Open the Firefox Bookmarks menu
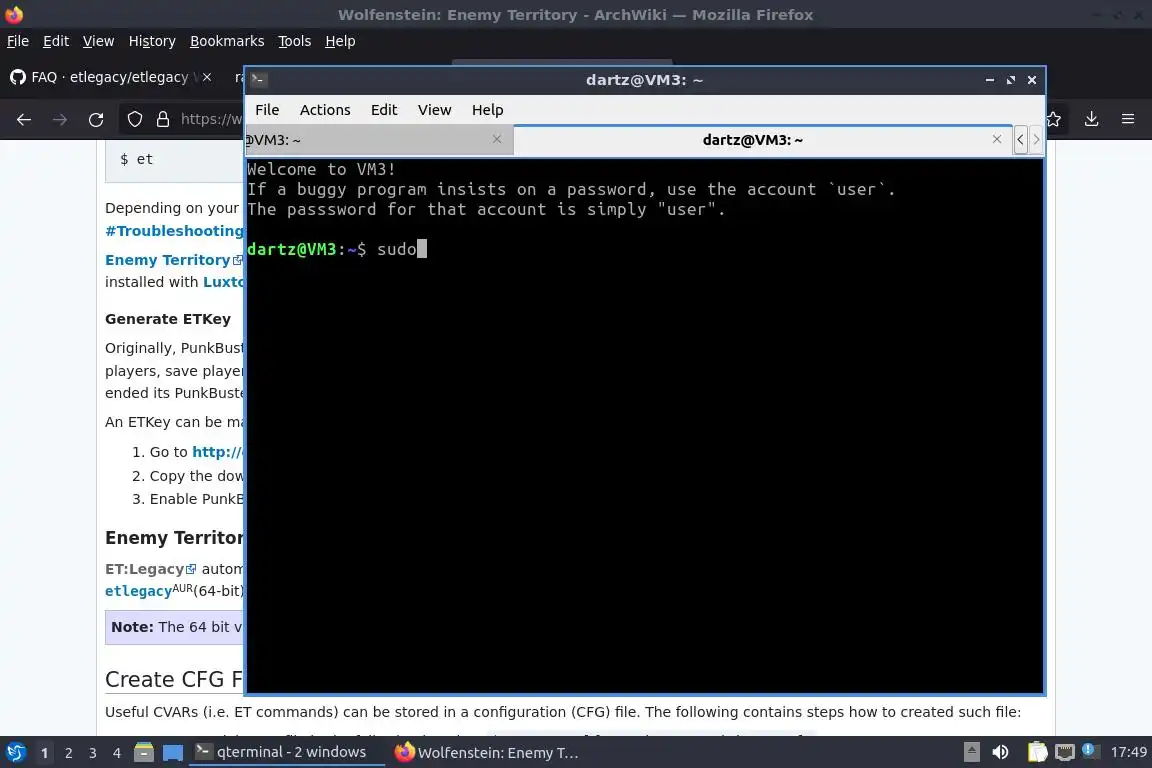The image size is (1152, 768). coord(227,41)
